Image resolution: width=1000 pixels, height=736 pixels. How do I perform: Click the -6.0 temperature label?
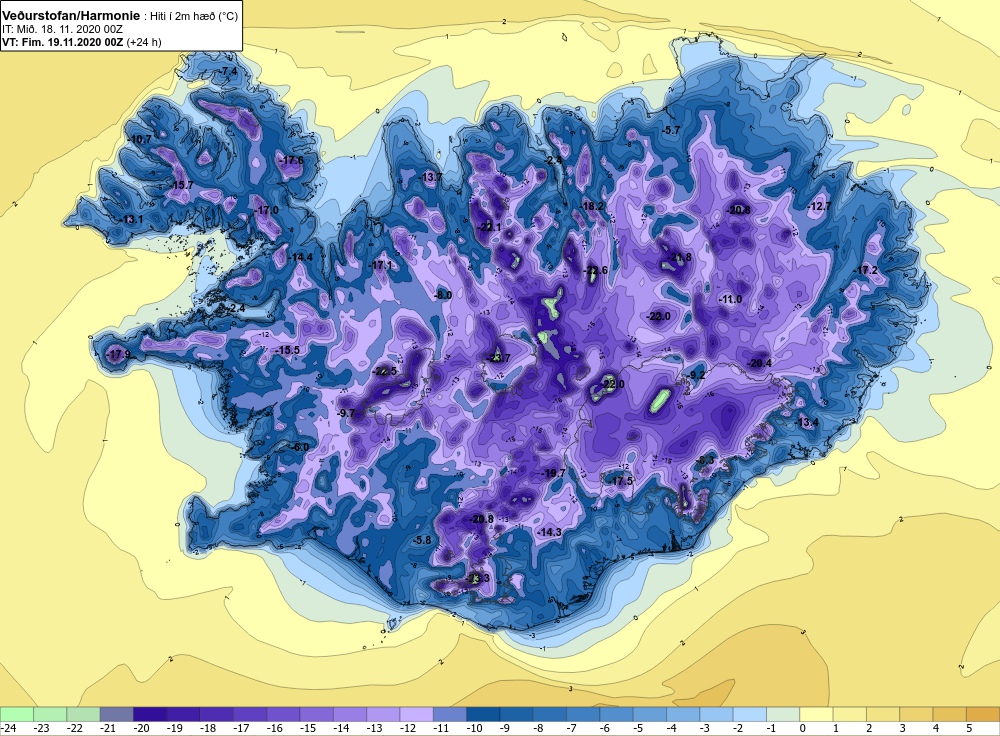tap(300, 447)
